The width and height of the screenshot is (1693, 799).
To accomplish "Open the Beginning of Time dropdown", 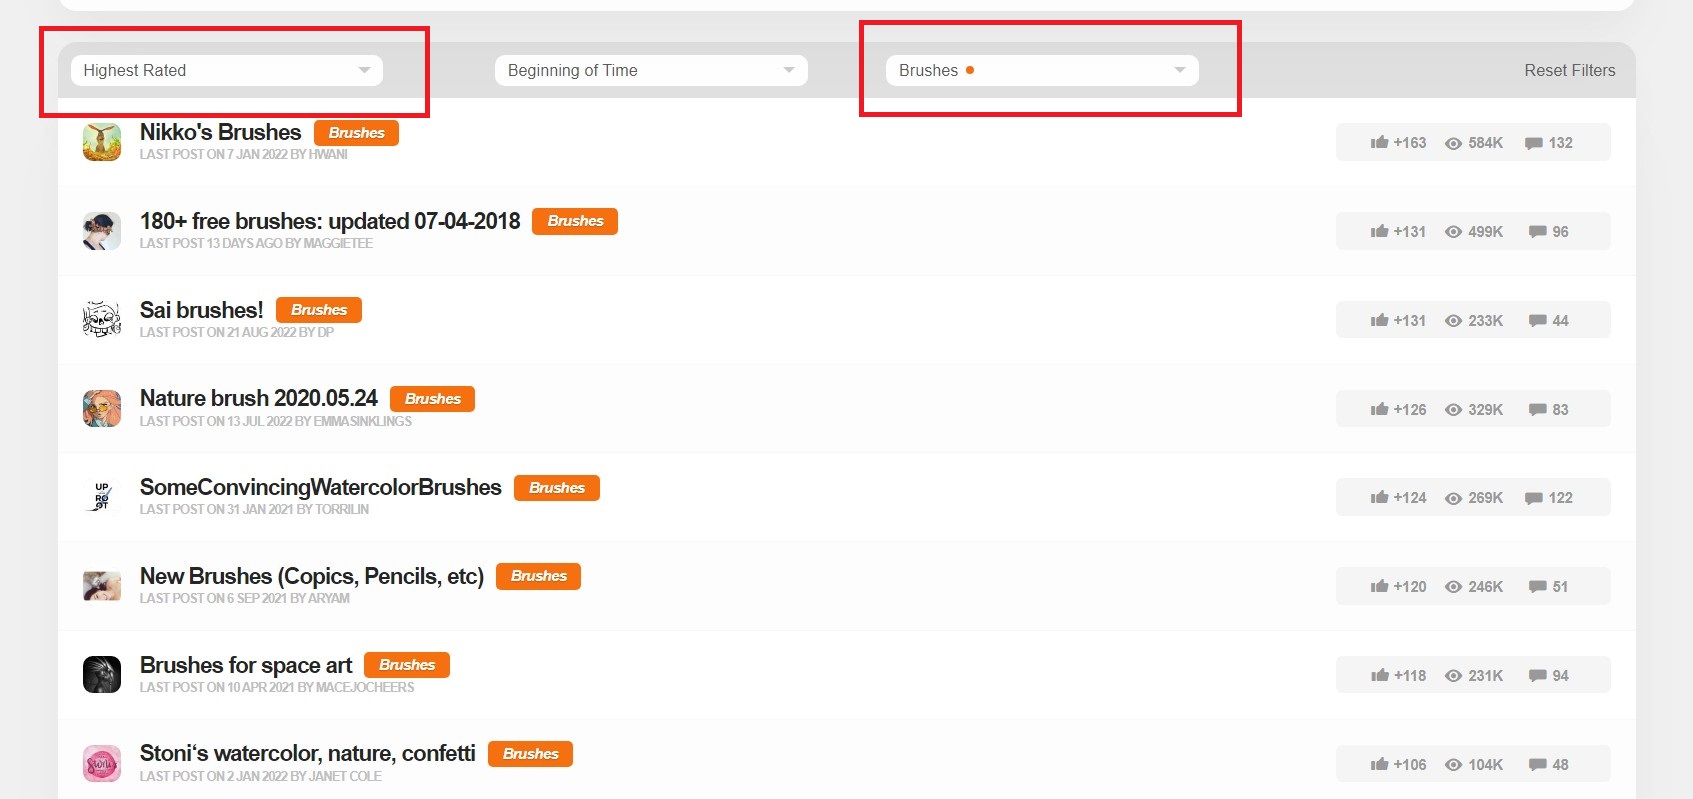I will click(651, 70).
